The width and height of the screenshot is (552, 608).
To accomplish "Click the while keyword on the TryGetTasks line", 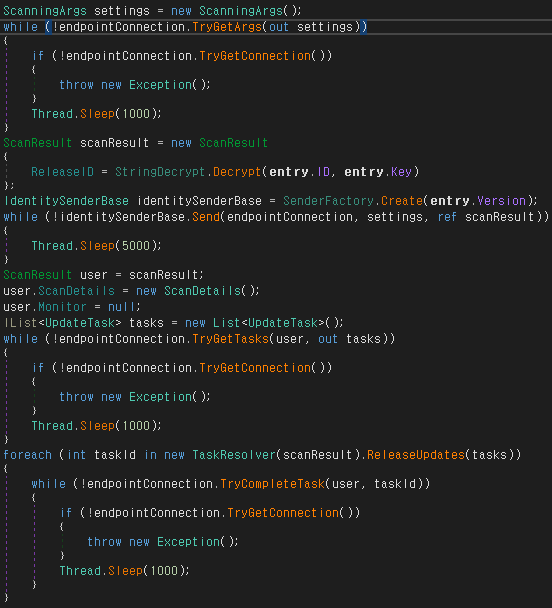I will pyautogui.click(x=21, y=339).
